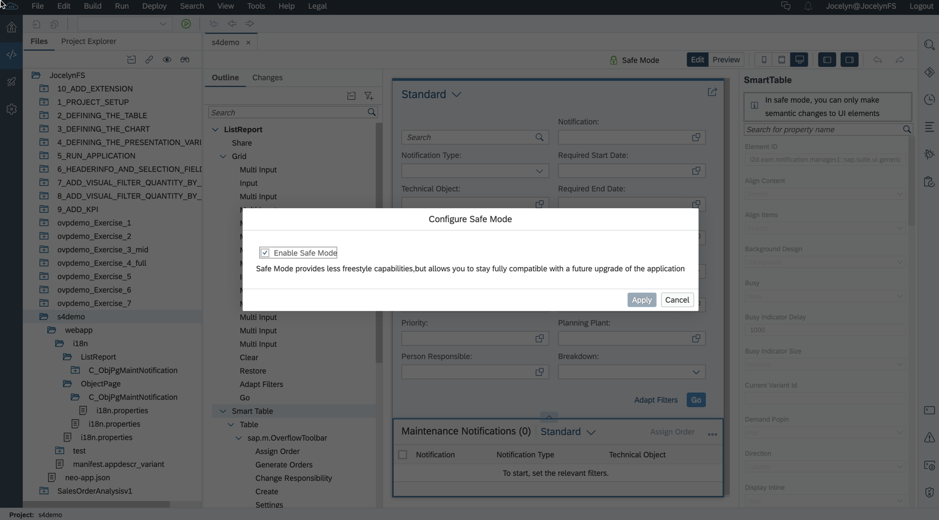
Task: Select the manifest.appdescr_variant file
Action: [x=118, y=464]
